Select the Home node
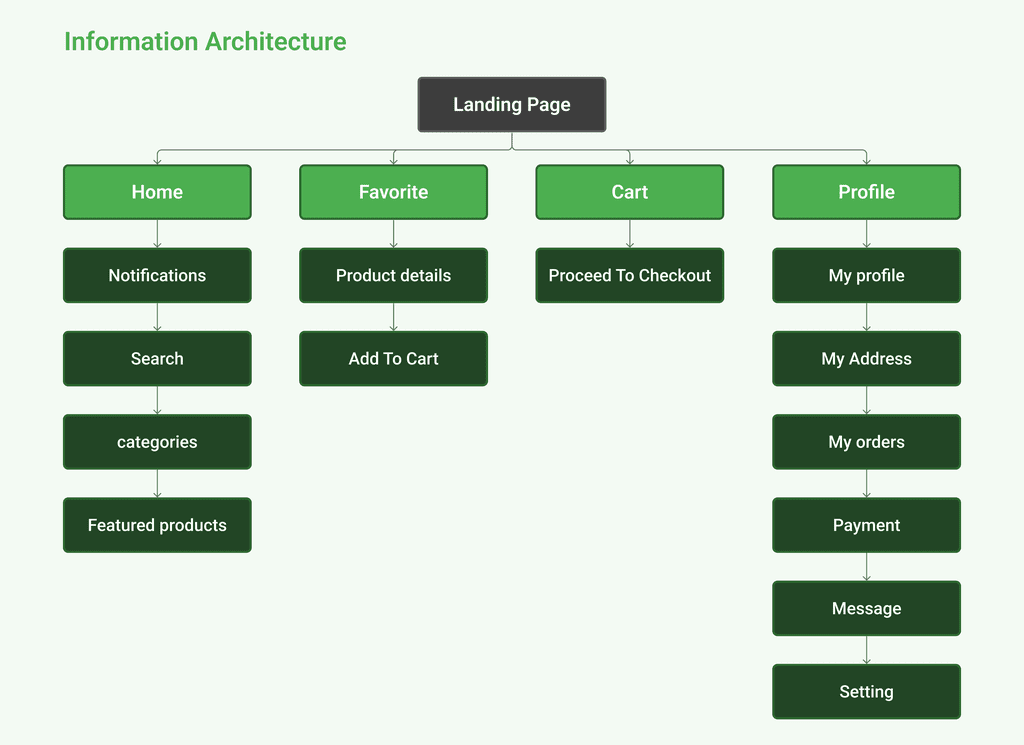Image resolution: width=1024 pixels, height=745 pixels. [157, 192]
